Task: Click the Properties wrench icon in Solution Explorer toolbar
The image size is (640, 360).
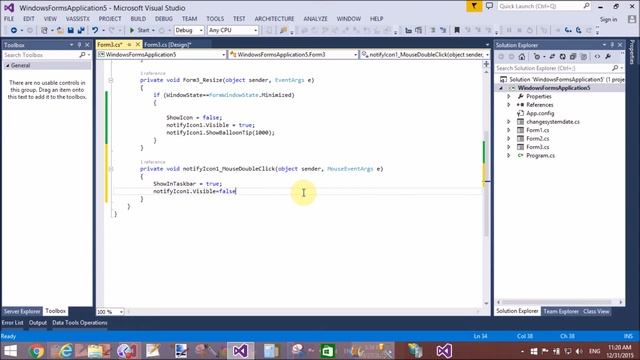Action: (608, 57)
